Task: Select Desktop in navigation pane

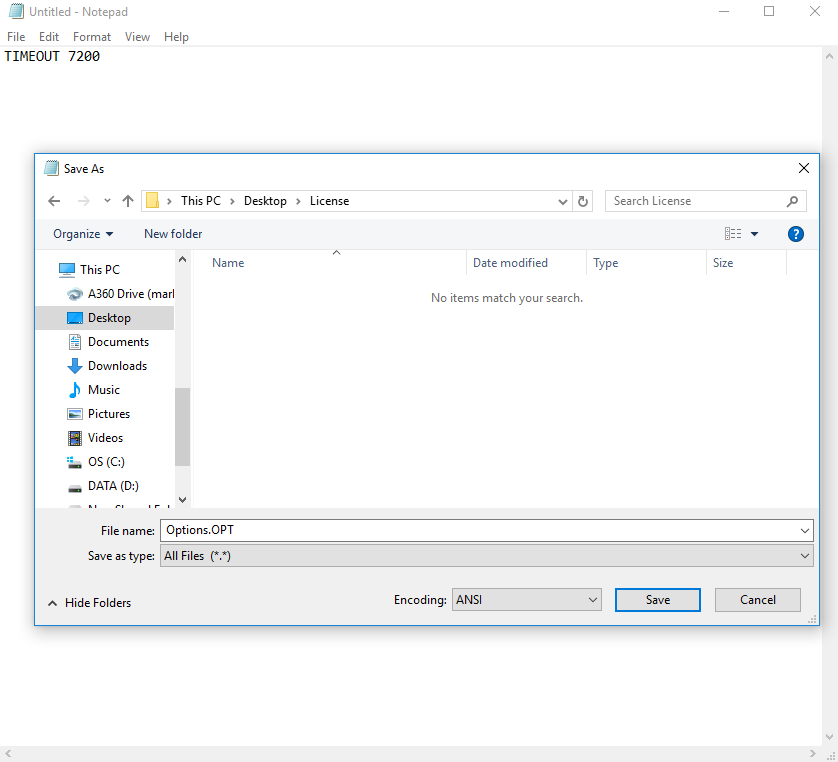Action: (109, 318)
